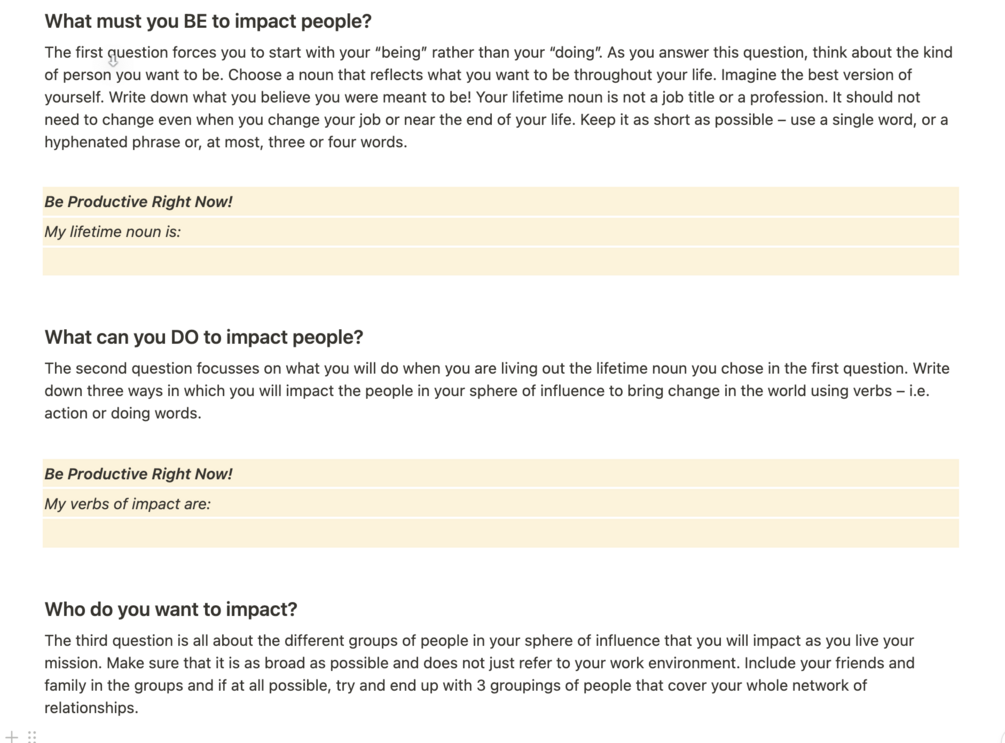This screenshot has width=1005, height=743.
Task: Click the empty box under "My lifetime noun is:"
Action: pos(500,262)
